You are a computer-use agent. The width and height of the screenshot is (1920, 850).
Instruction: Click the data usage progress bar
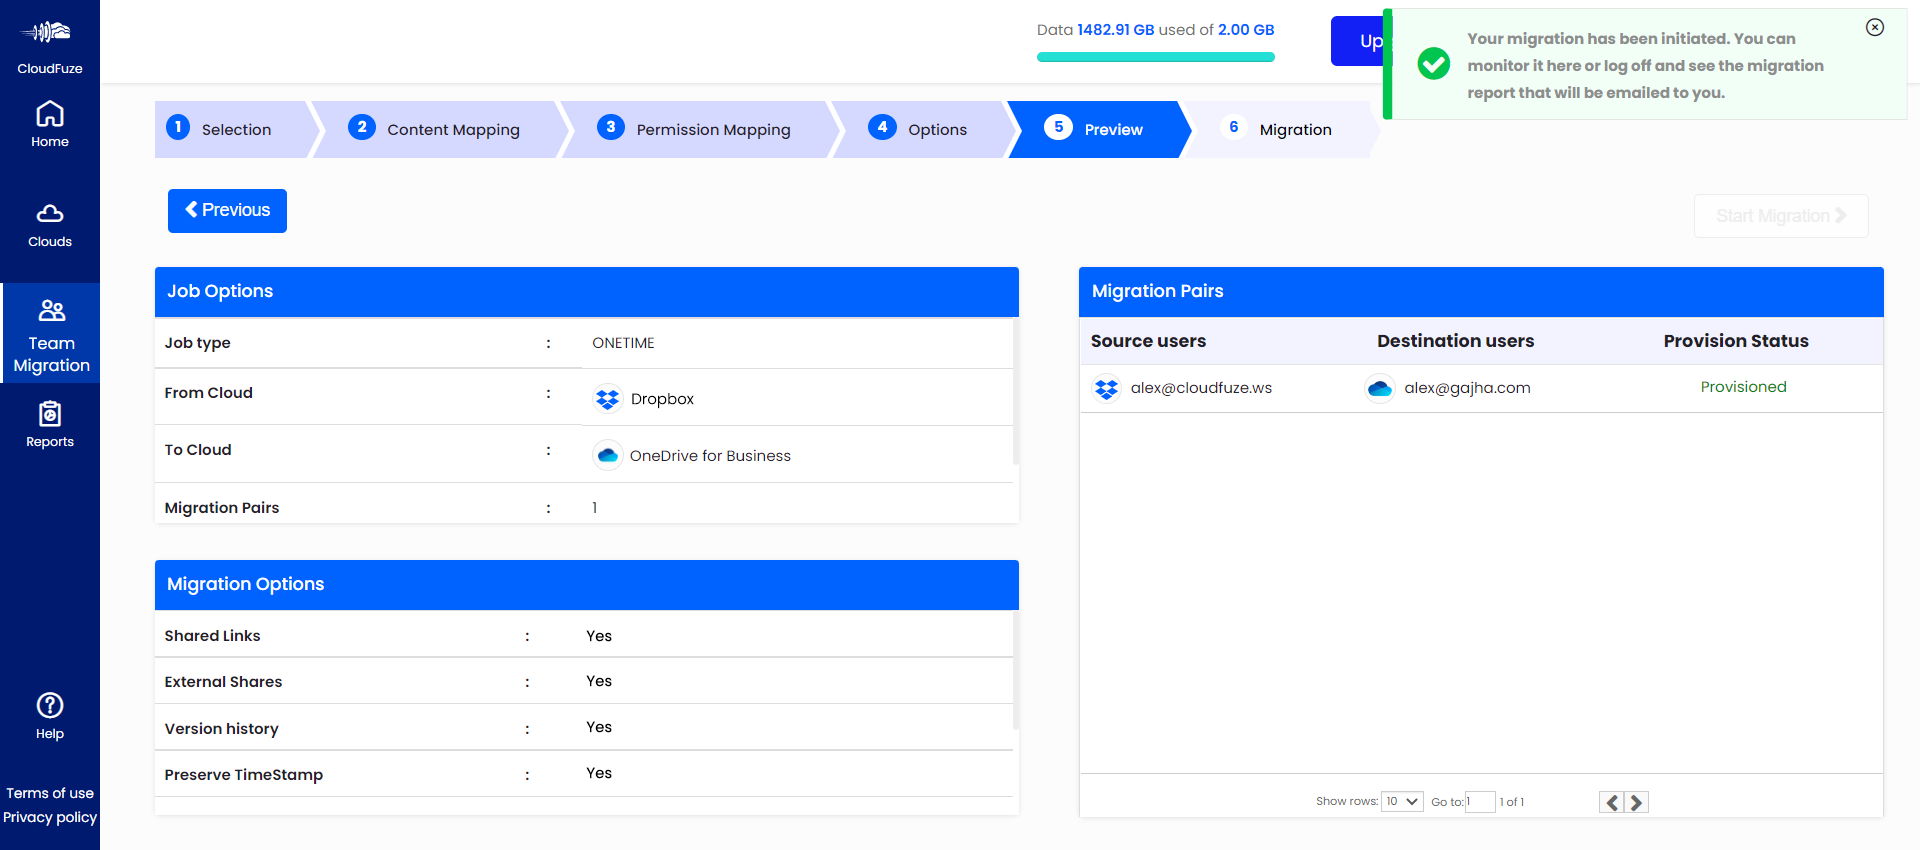1155,57
